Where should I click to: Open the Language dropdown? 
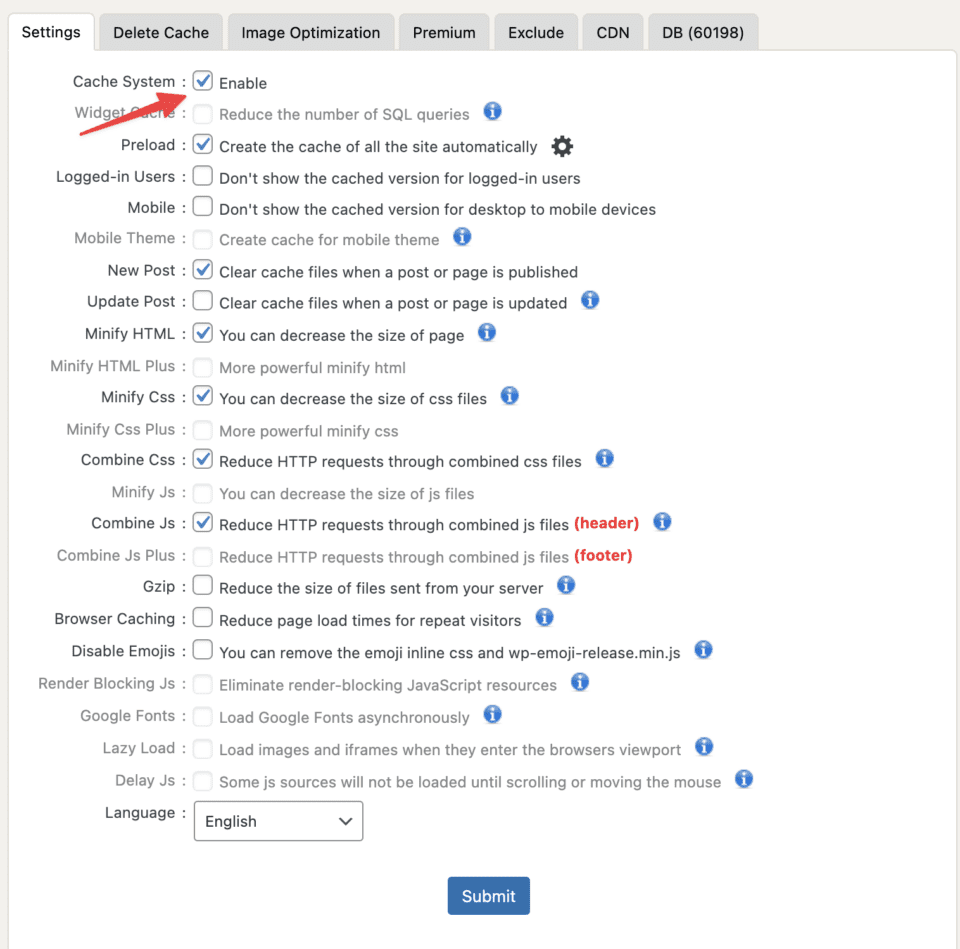click(278, 821)
